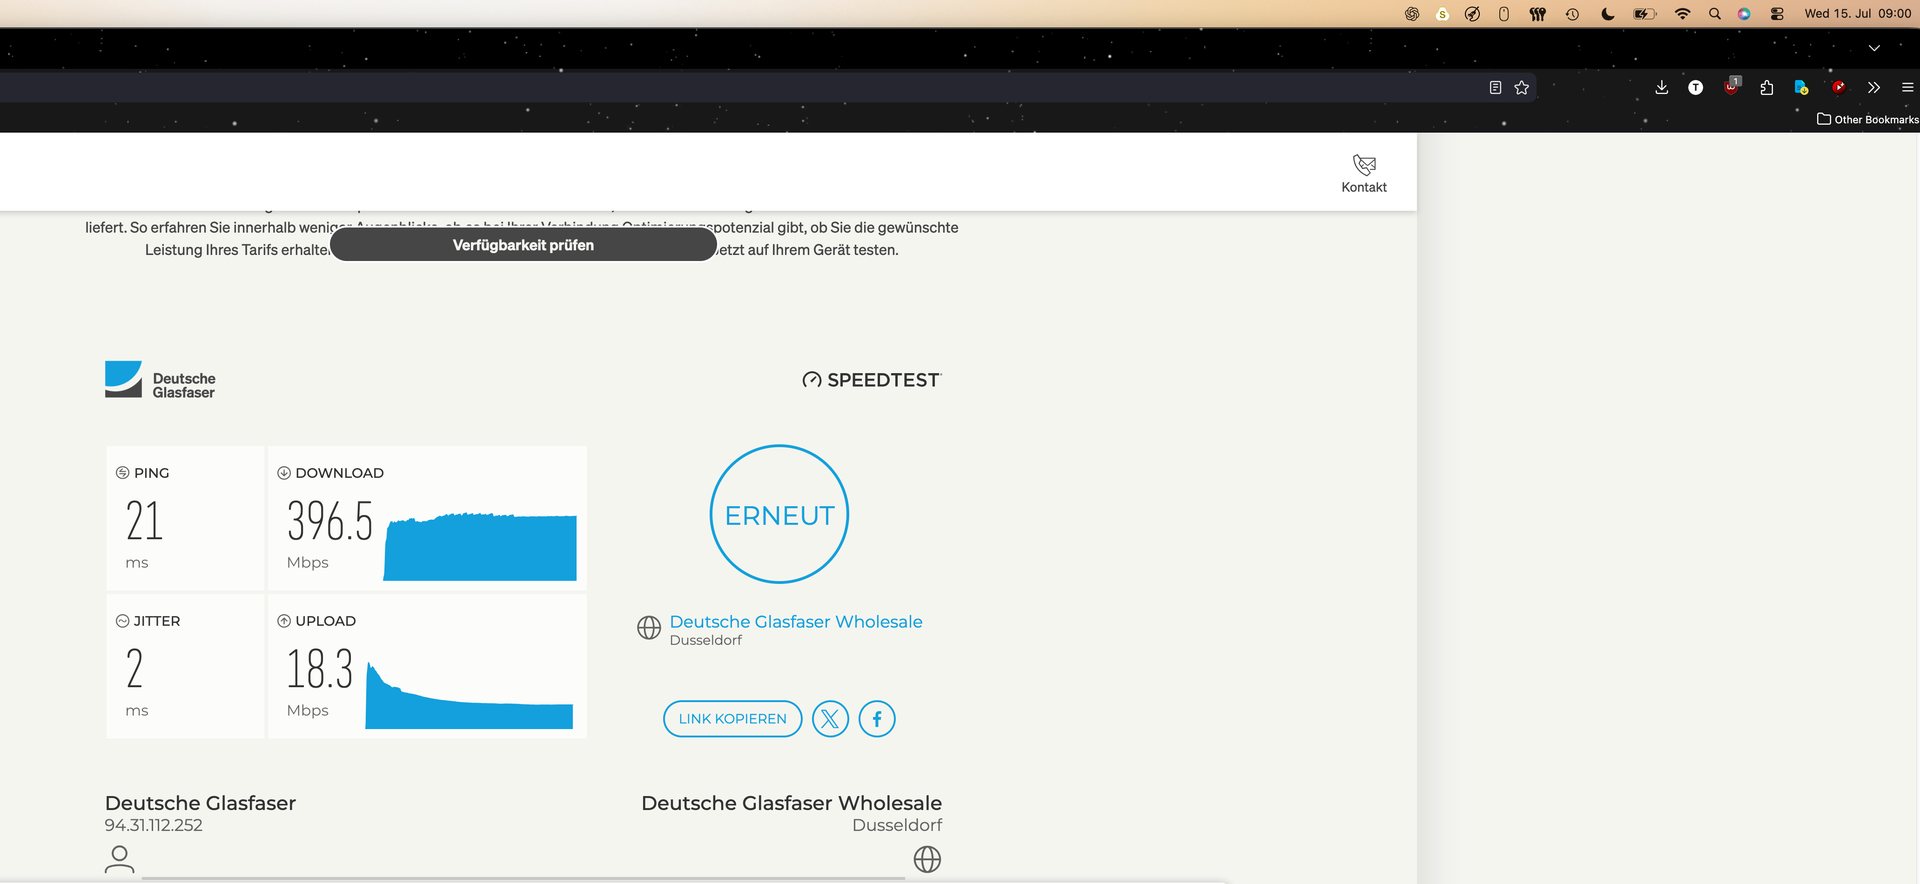Viewport: 1920px width, 884px height.
Task: Share result on X (Twitter)
Action: (x=830, y=719)
